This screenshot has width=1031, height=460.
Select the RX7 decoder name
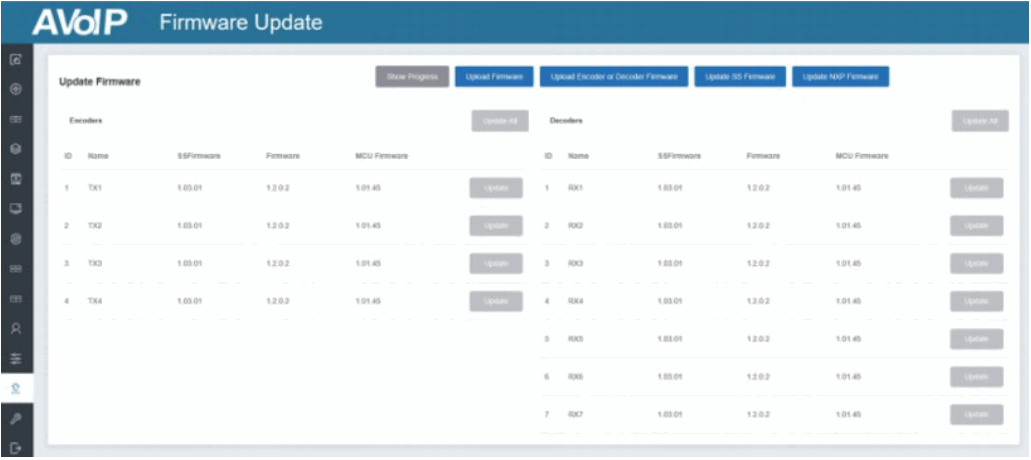click(576, 415)
